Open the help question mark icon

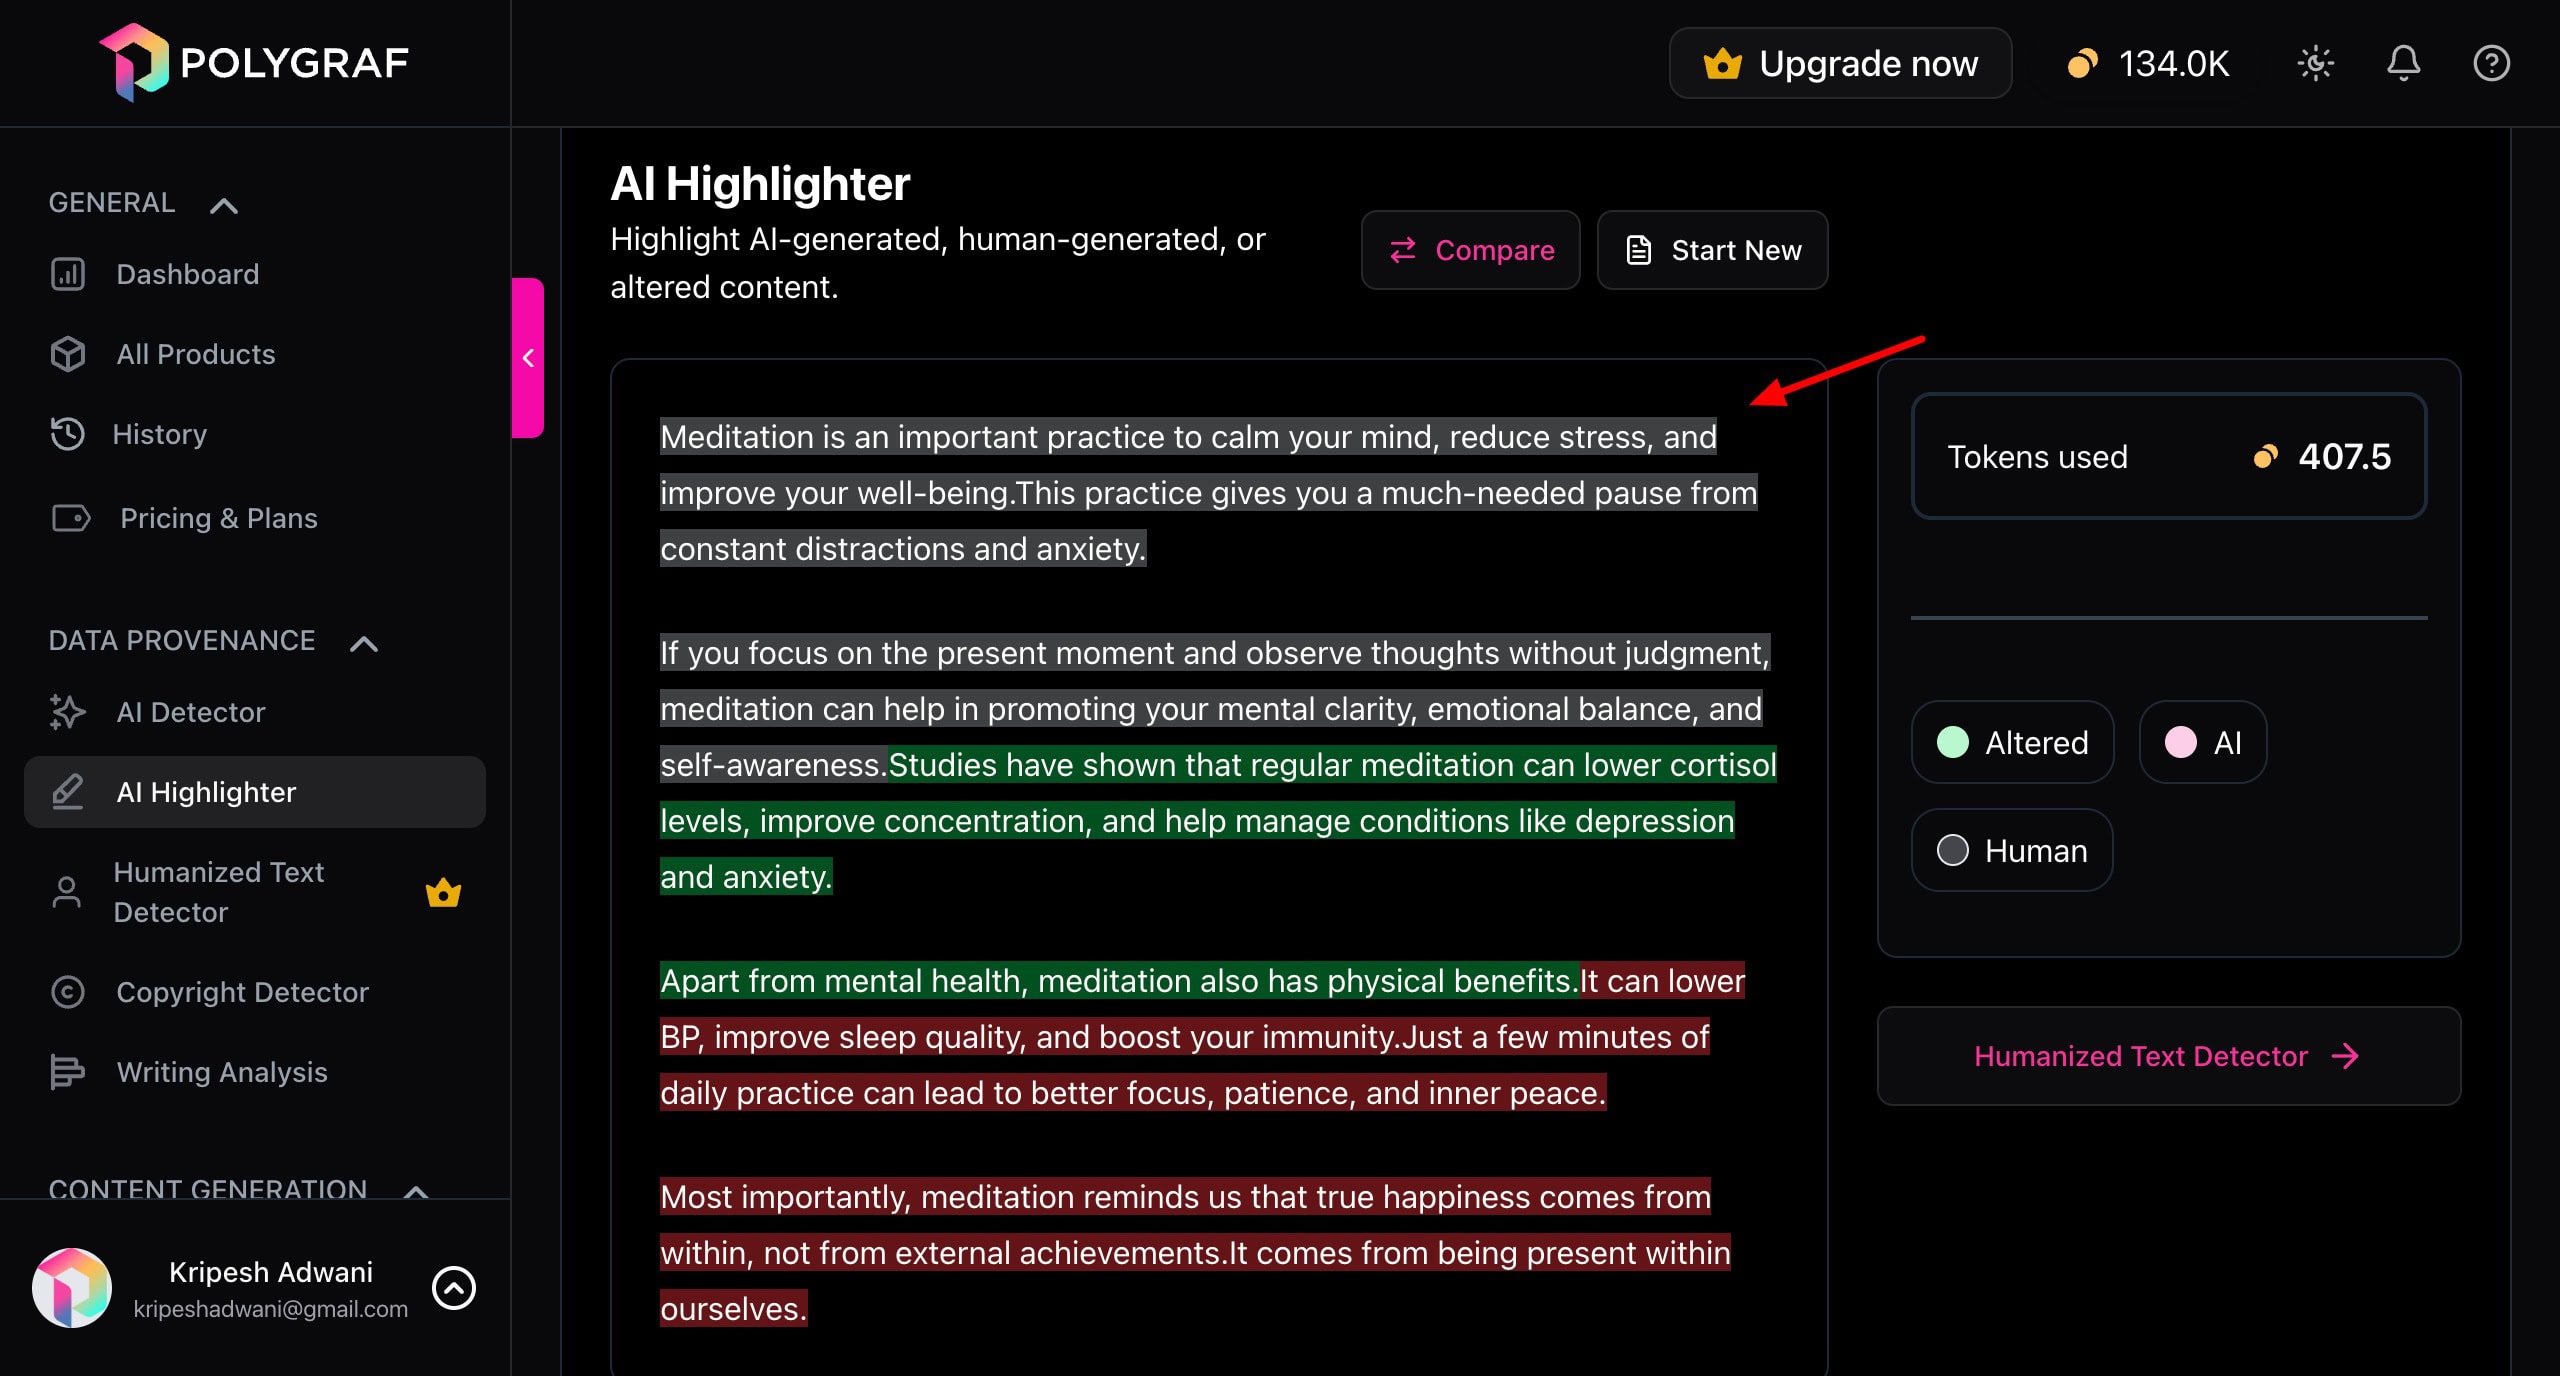click(2491, 64)
